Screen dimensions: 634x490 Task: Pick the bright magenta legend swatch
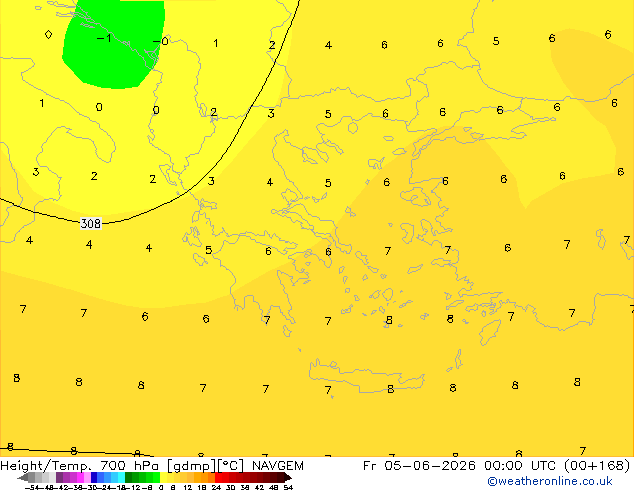tap(80, 477)
